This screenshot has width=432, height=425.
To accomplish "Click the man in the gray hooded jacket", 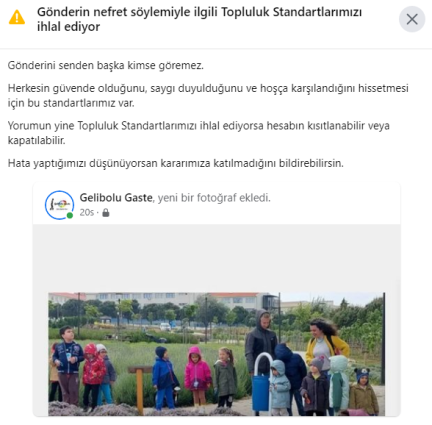I will coord(261,347).
